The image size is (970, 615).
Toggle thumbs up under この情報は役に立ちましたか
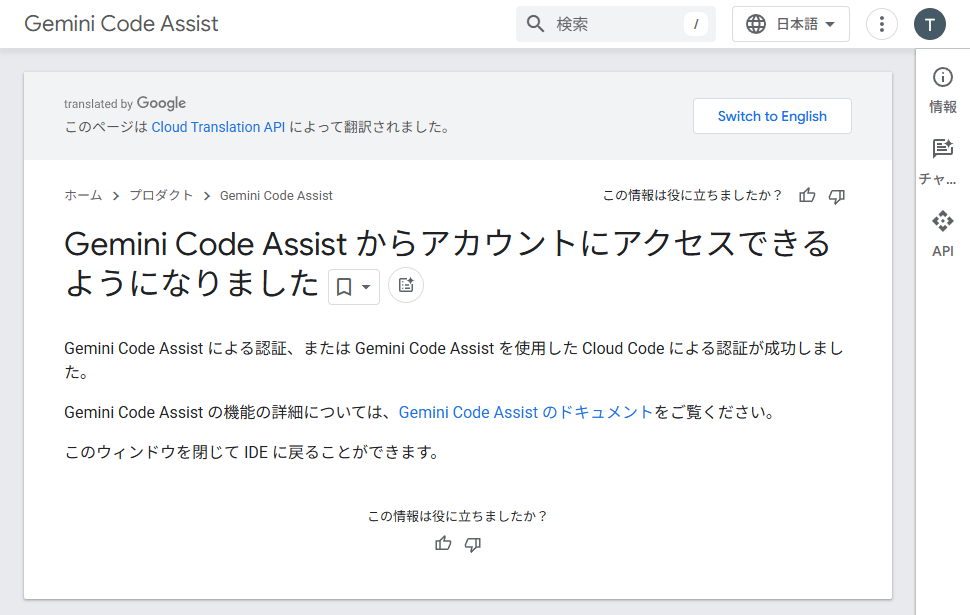point(443,544)
